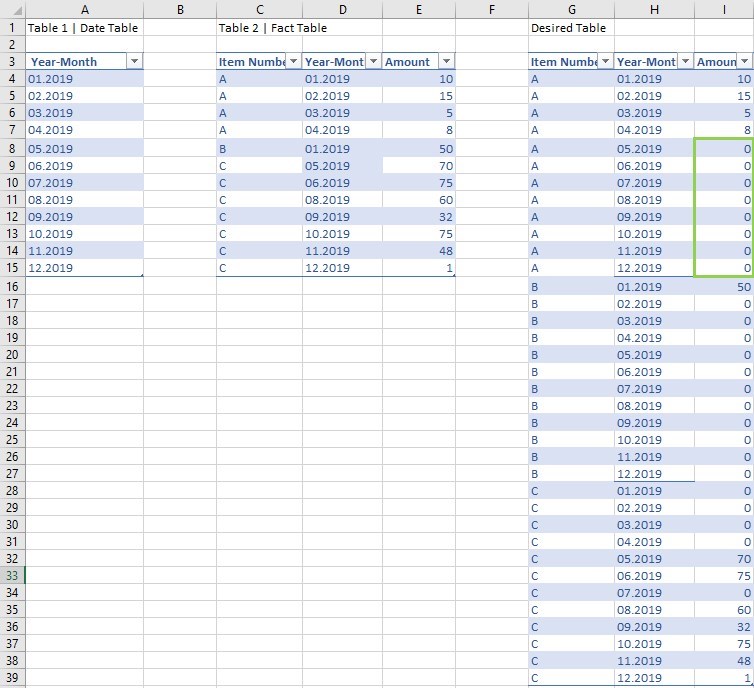Image resolution: width=754 pixels, height=688 pixels.
Task: Select Fact Table amount 8
Action: 419,130
